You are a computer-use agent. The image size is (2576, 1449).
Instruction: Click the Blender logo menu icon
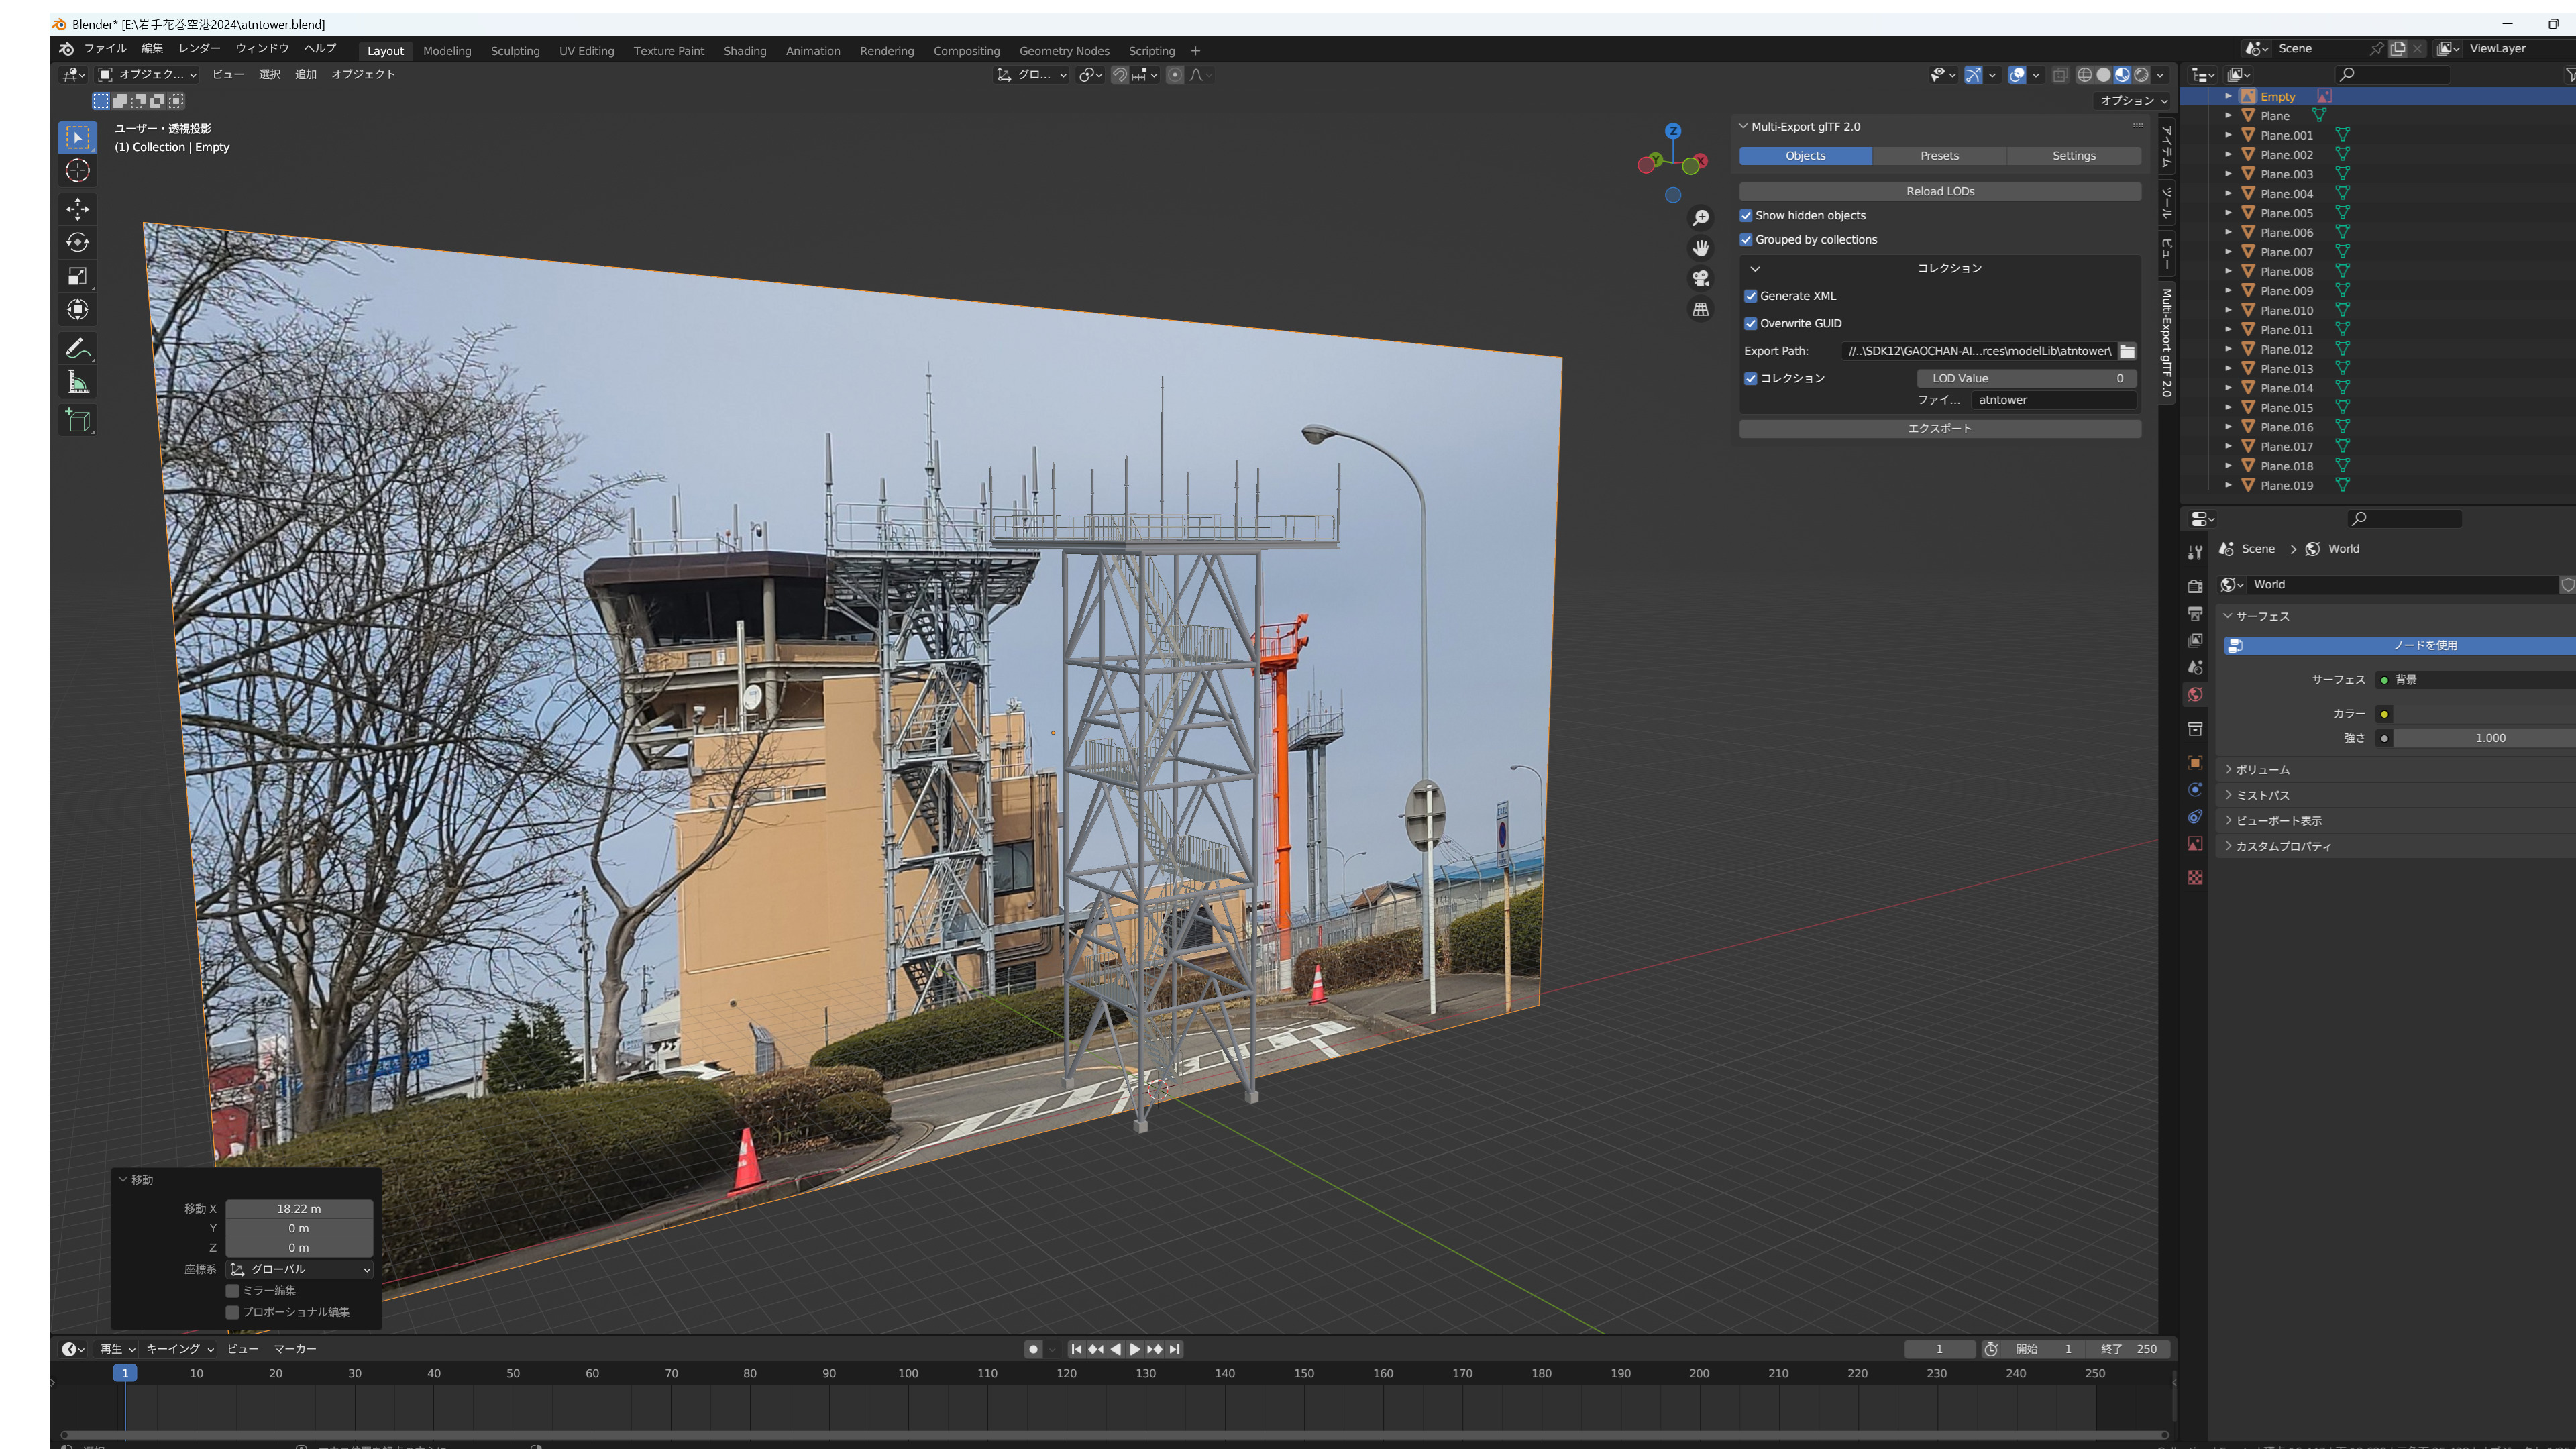point(66,49)
